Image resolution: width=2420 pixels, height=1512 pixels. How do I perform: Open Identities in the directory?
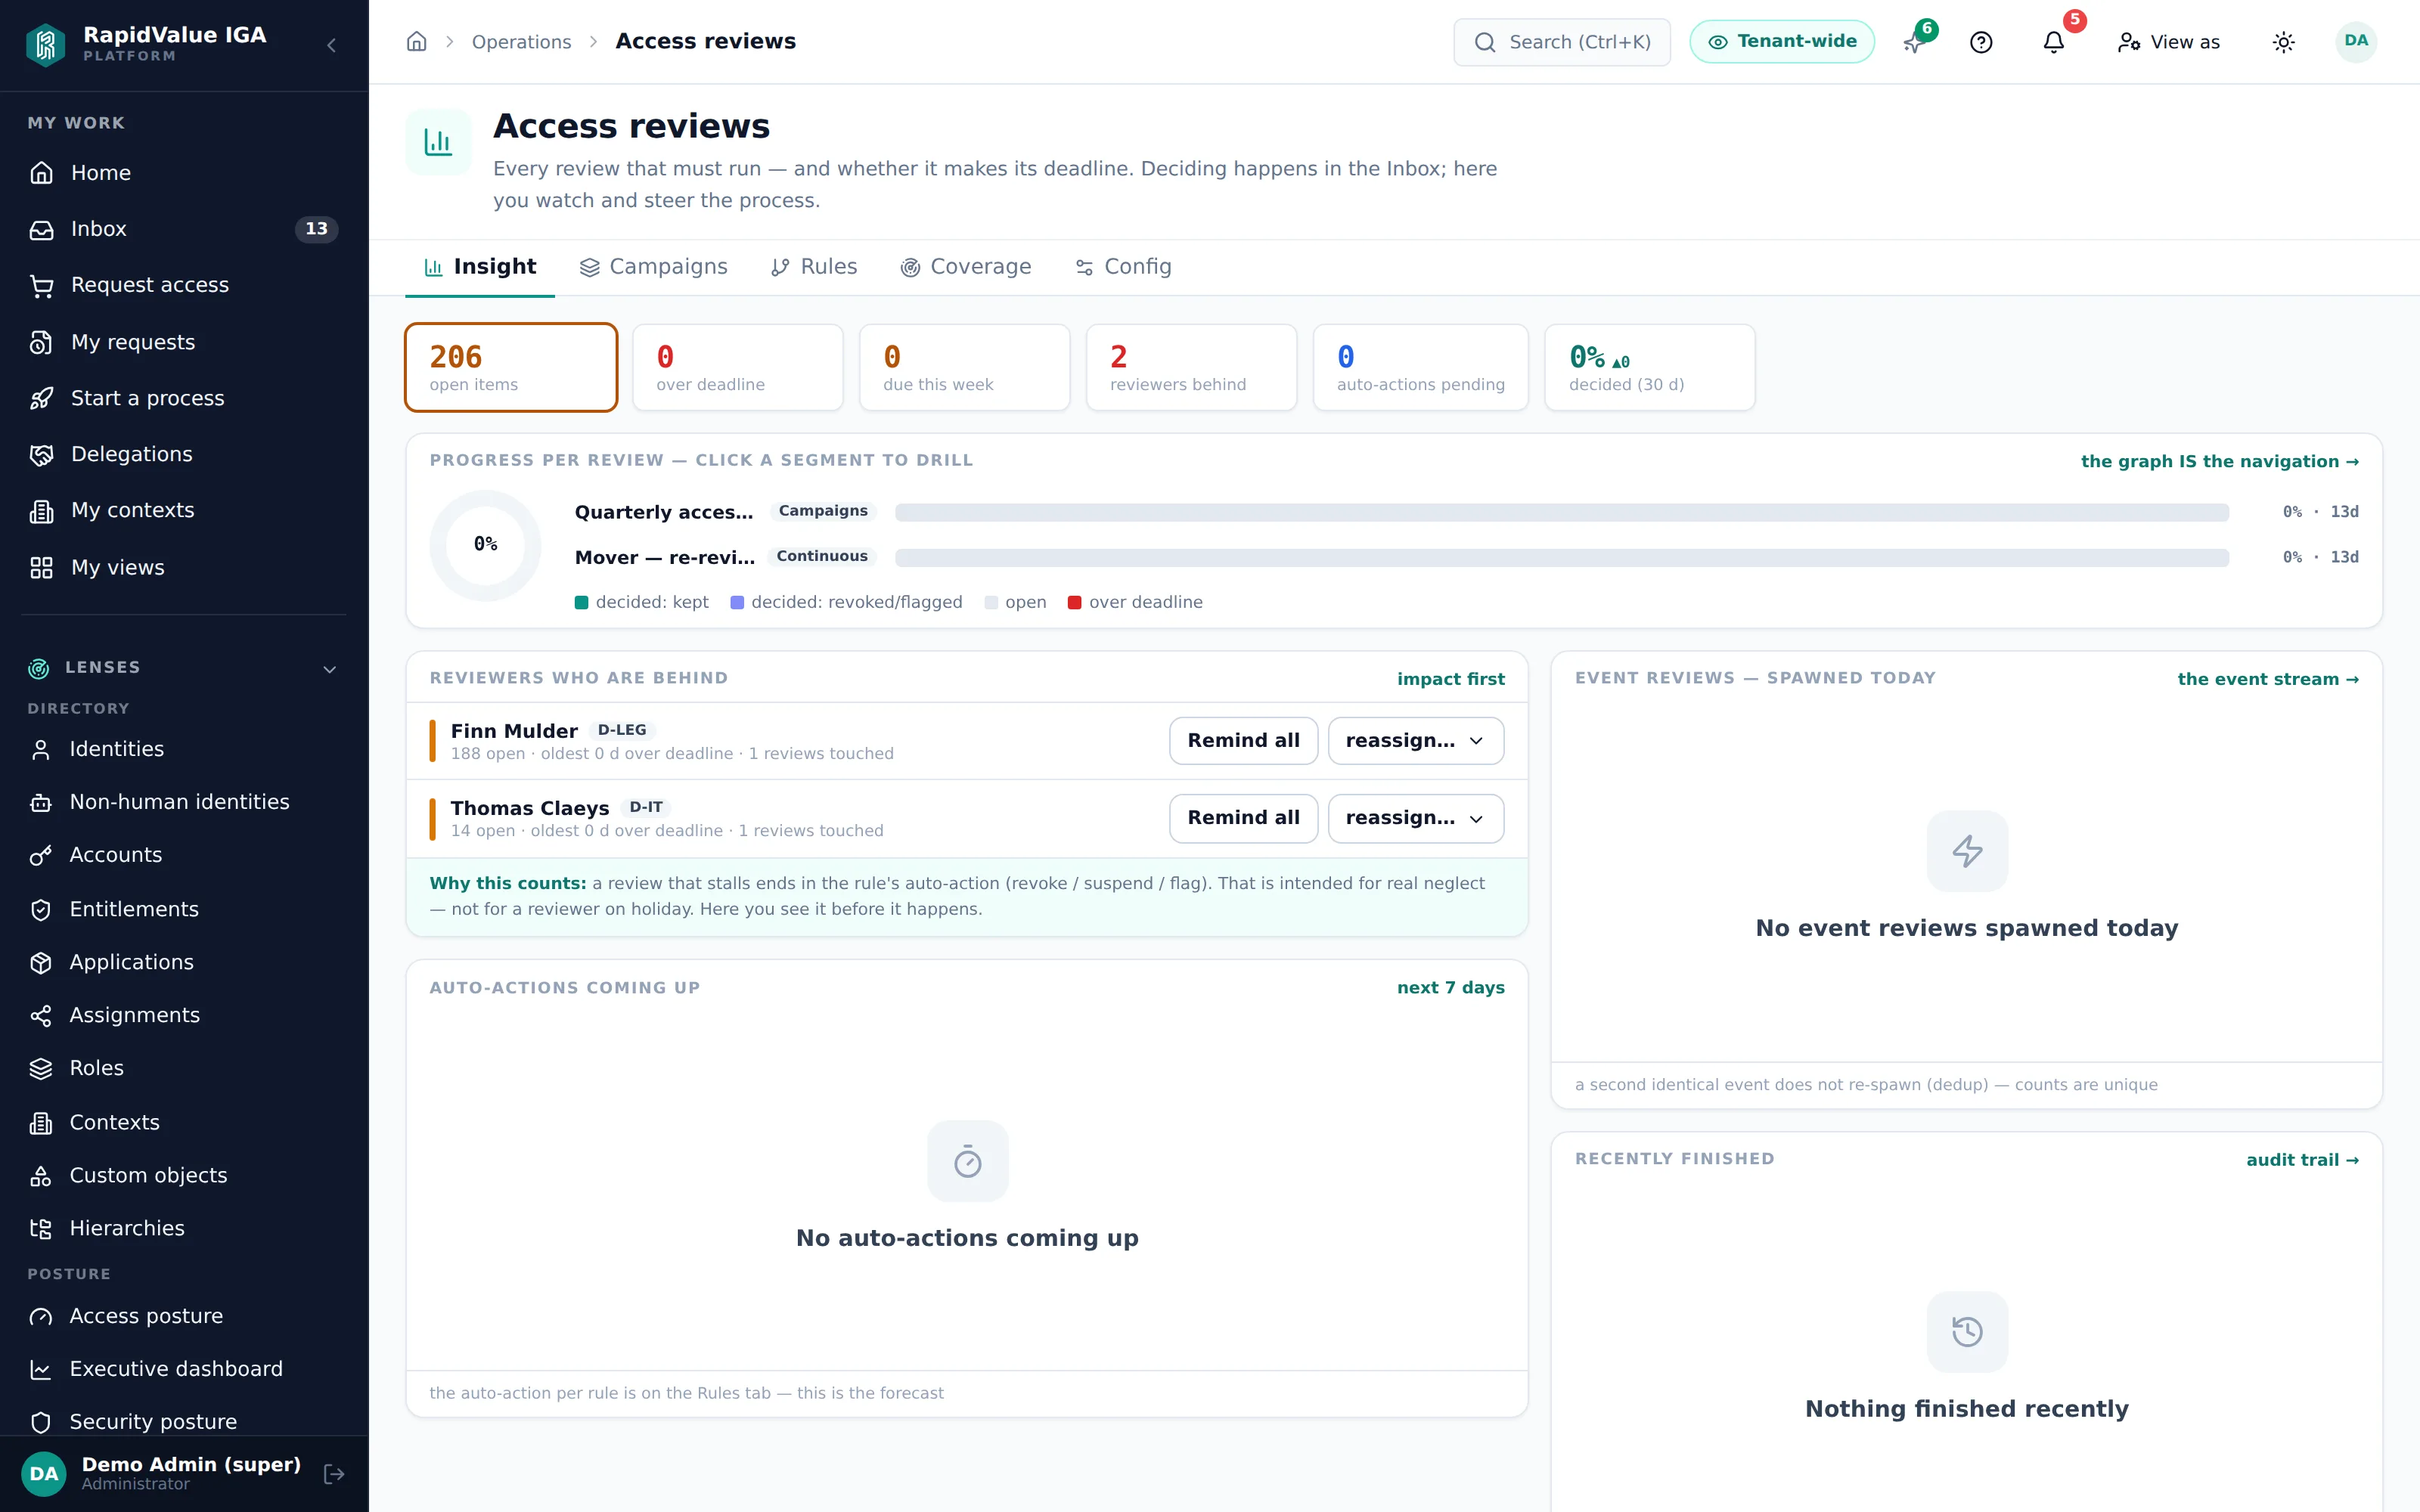point(184,749)
